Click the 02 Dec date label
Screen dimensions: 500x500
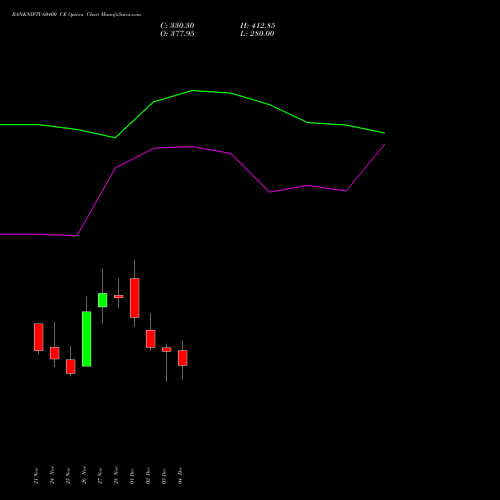click(148, 475)
